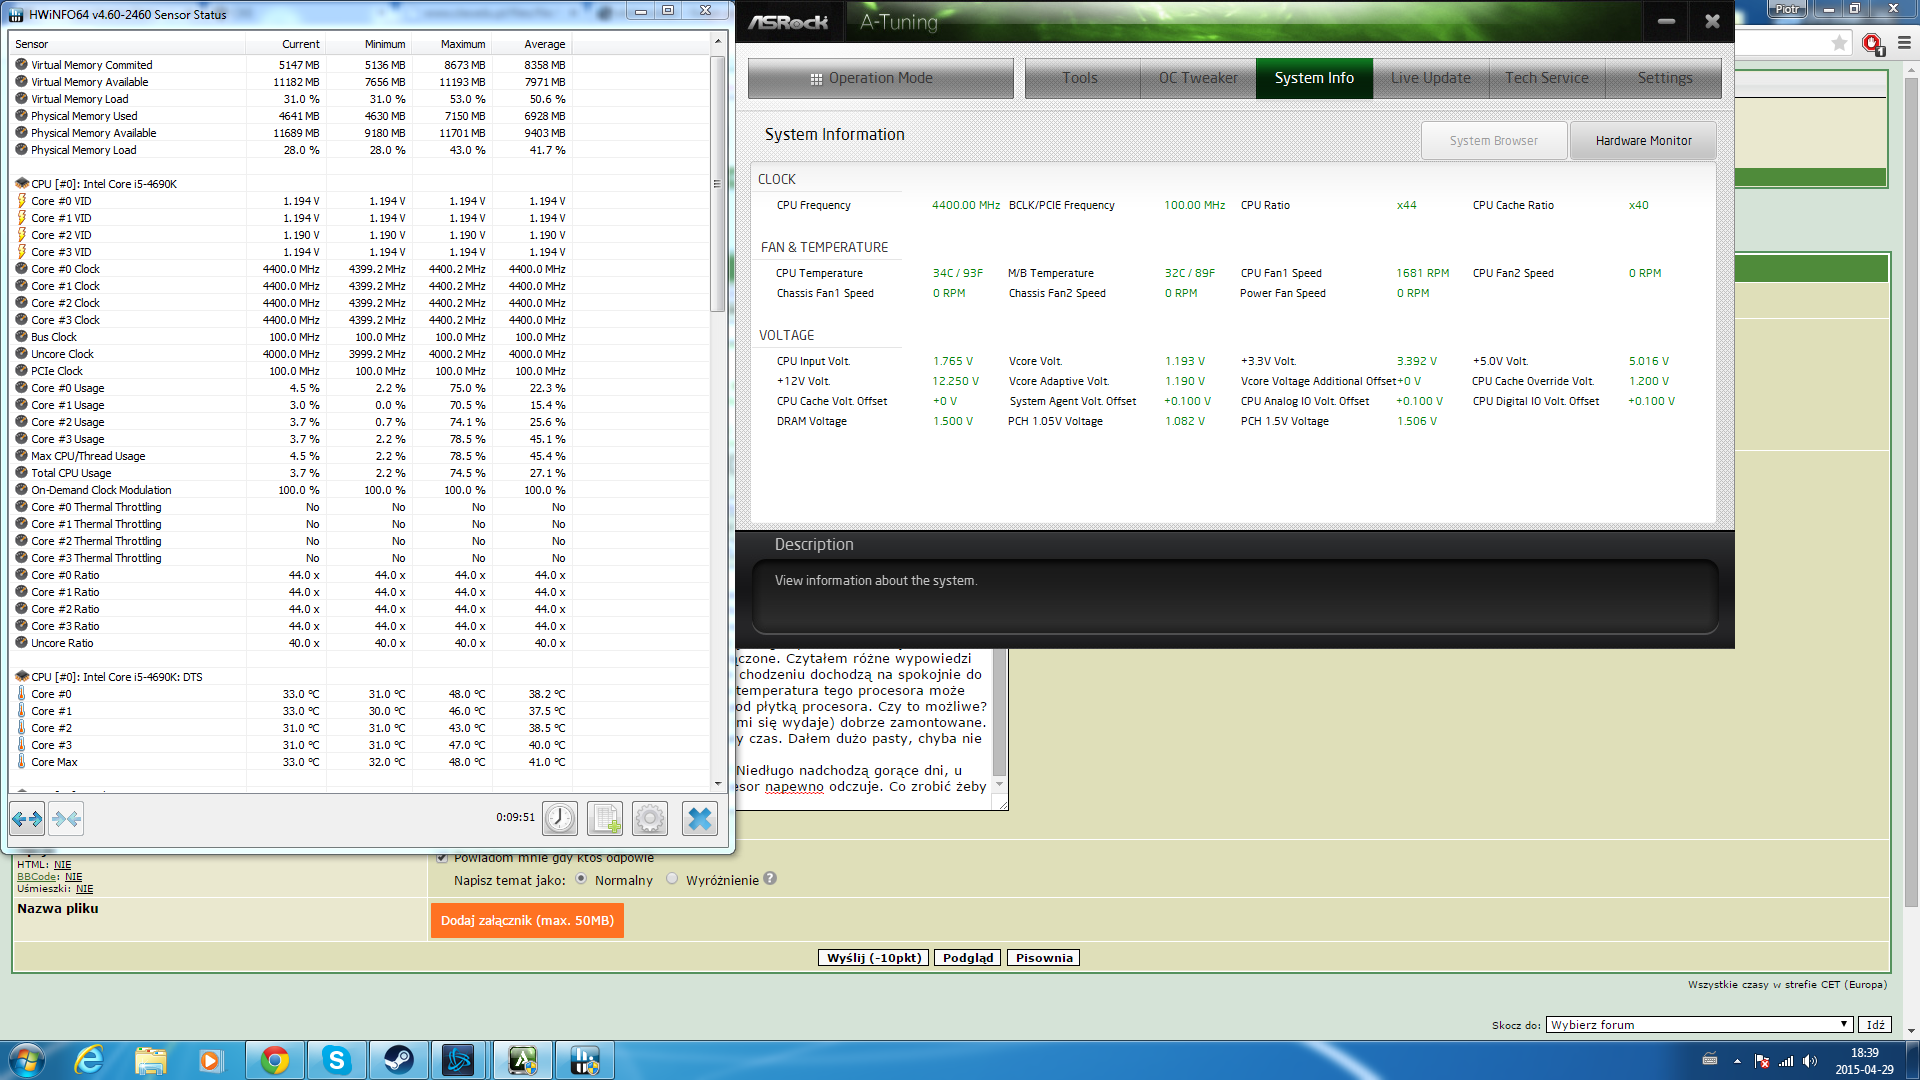1920x1080 pixels.
Task: Click the collapse columns arrows icon in HWiNFO
Action: [x=67, y=819]
